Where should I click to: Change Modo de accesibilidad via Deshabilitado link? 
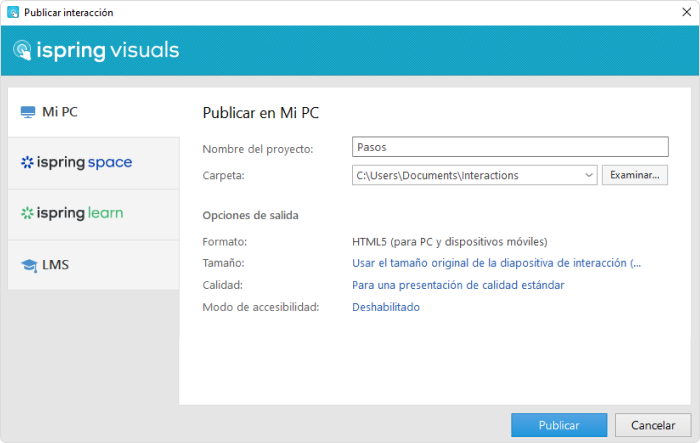[386, 307]
